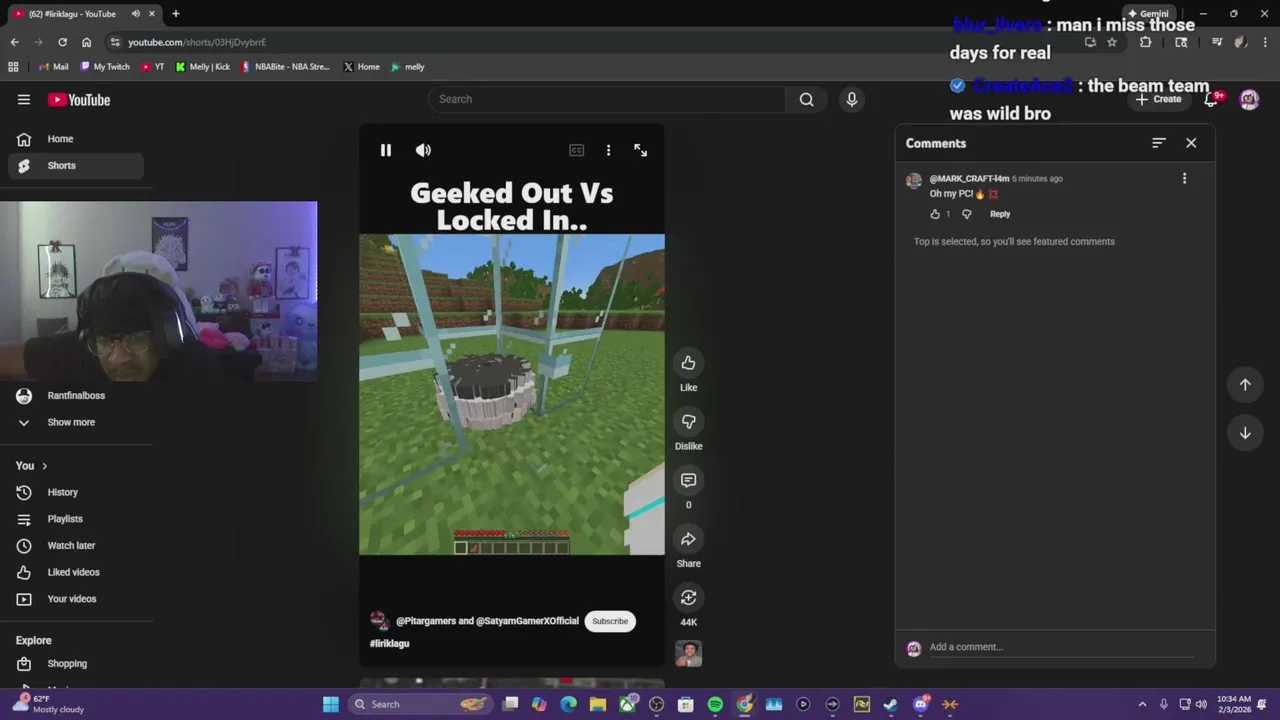Open the sound thumbnail below the remix button

(x=688, y=654)
